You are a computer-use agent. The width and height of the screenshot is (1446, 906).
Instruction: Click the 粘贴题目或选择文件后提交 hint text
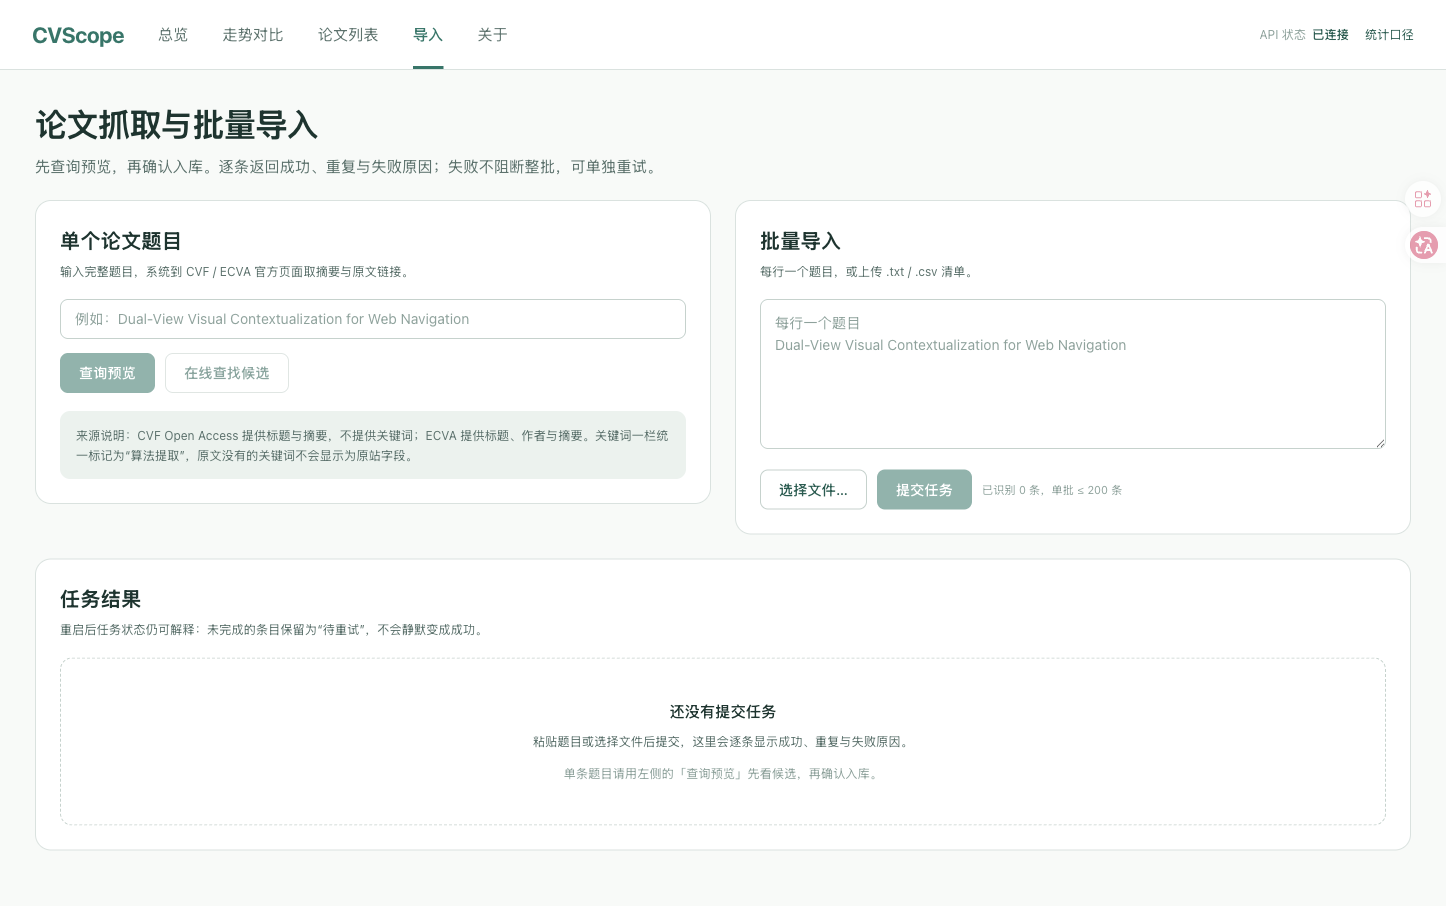point(723,742)
